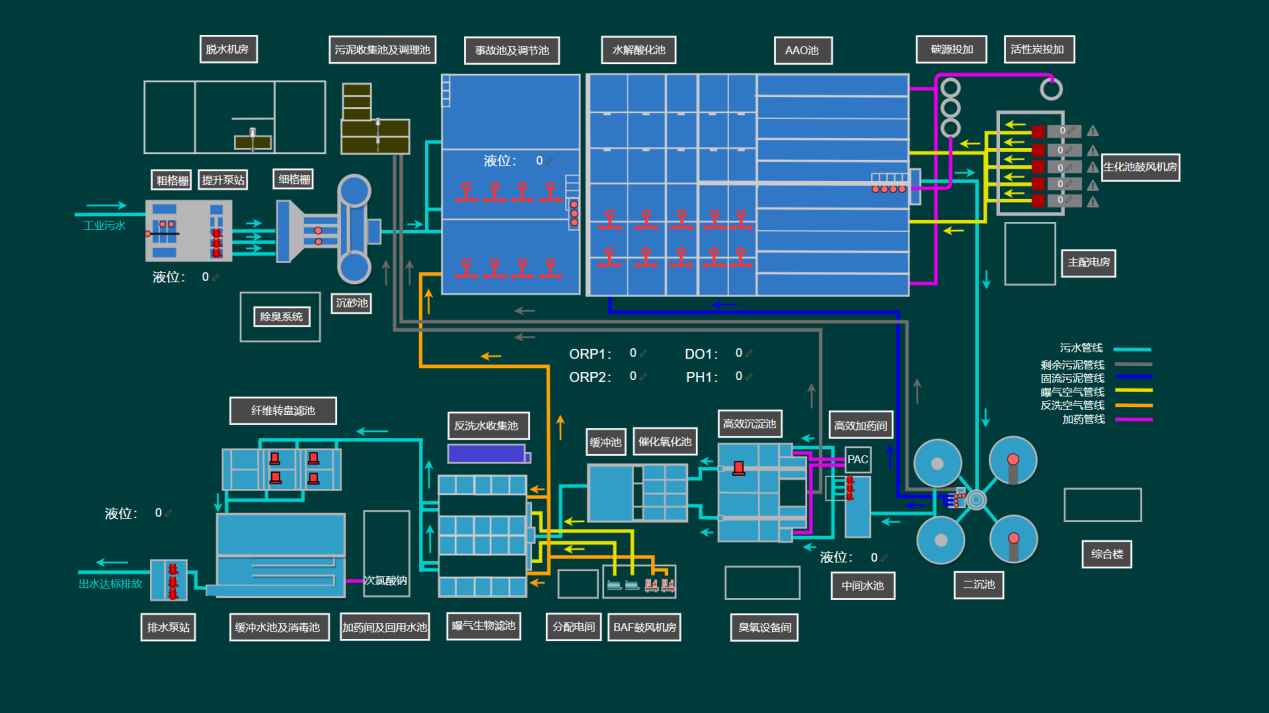
Task: Click the 活性炭投加 button
Action: point(1038,49)
